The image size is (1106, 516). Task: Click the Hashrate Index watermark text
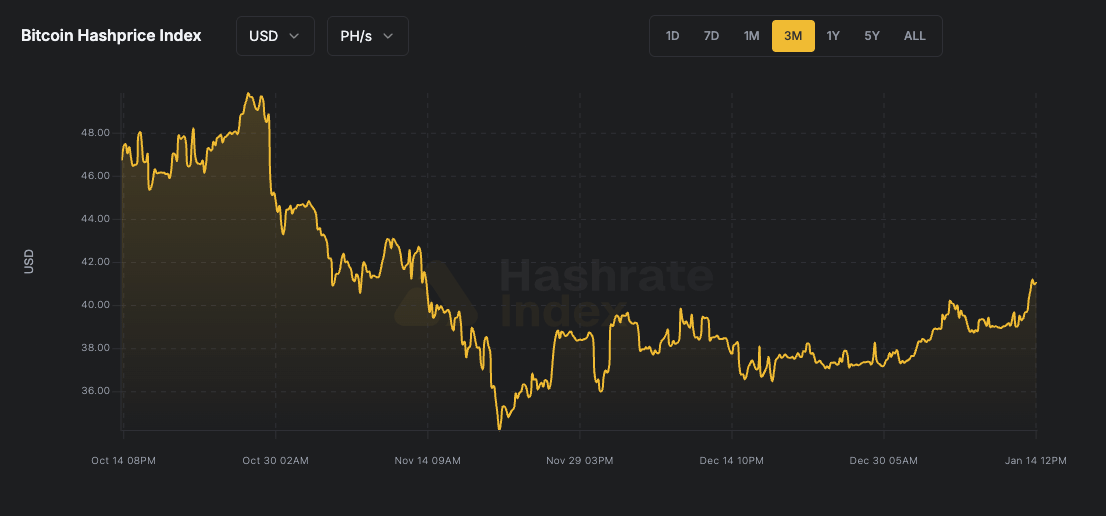606,292
